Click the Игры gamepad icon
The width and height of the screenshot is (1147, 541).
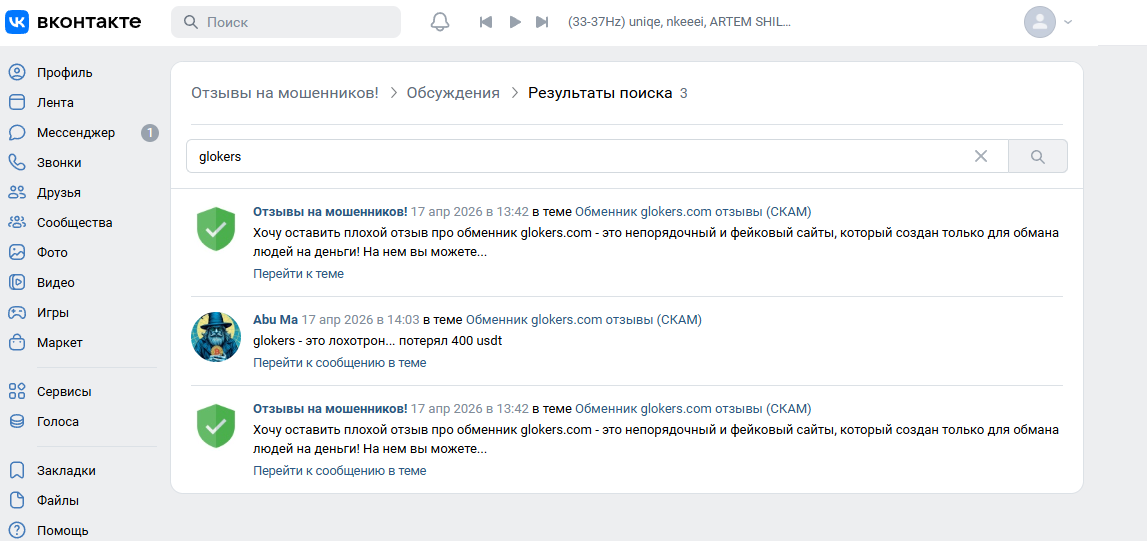(17, 312)
